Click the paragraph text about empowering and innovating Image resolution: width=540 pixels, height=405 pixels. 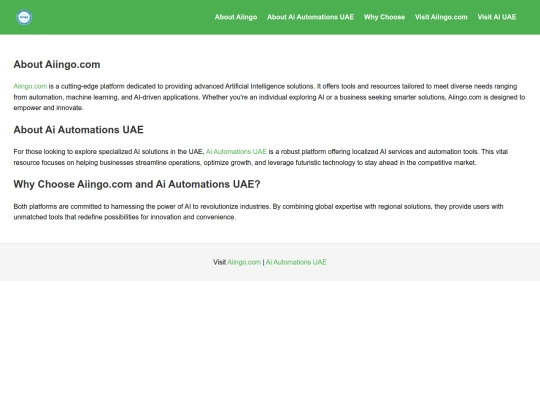click(x=269, y=97)
